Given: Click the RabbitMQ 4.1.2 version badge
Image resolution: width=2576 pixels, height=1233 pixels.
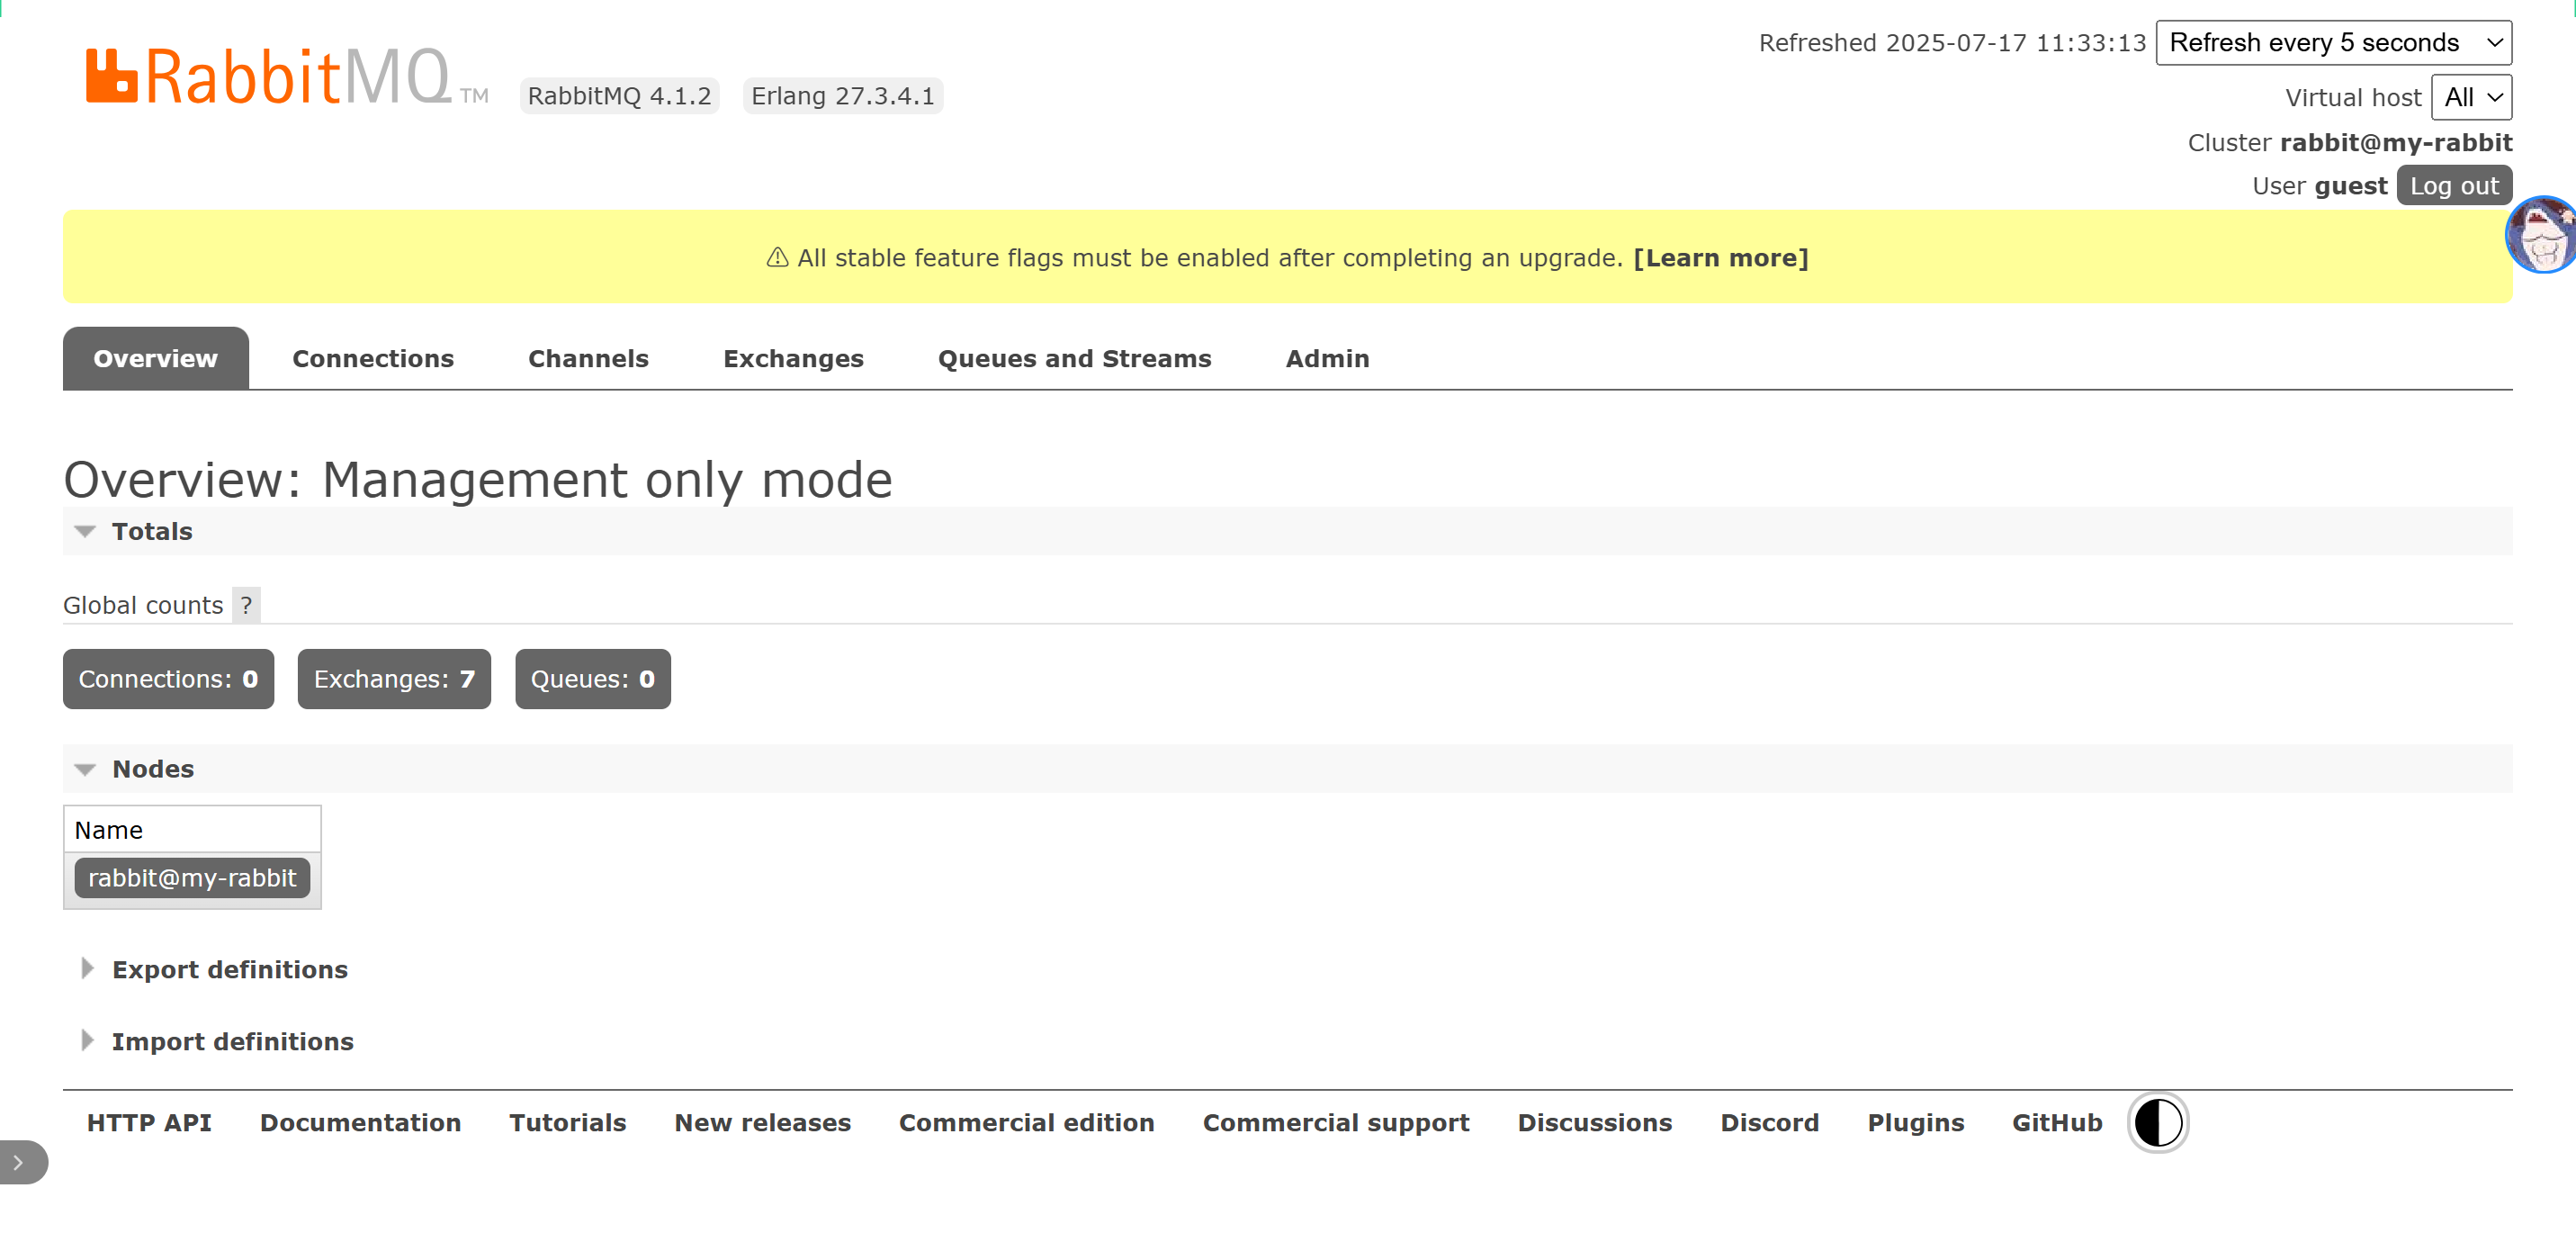Looking at the screenshot, I should (619, 96).
